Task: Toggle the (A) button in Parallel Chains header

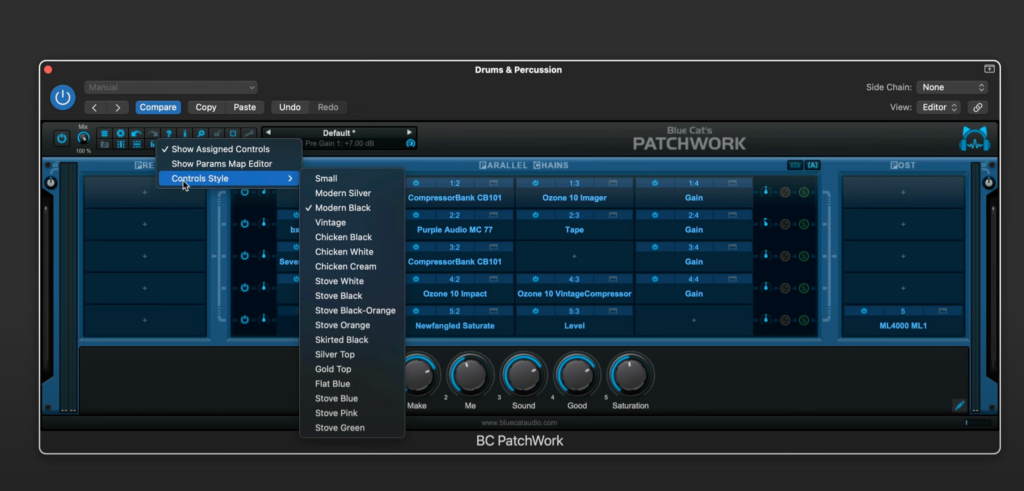Action: click(x=812, y=165)
